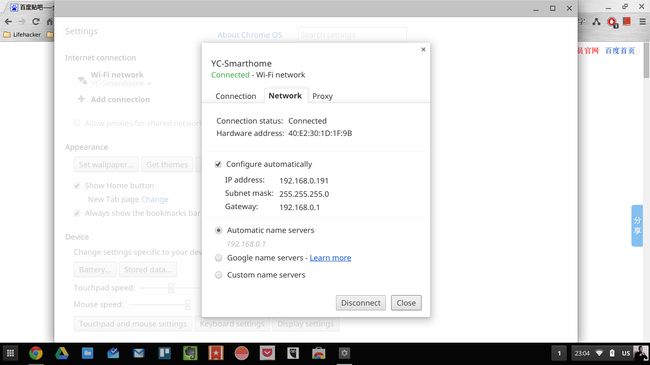650x365 pixels.
Task: Click the battery indicator in the system tray
Action: [612, 353]
